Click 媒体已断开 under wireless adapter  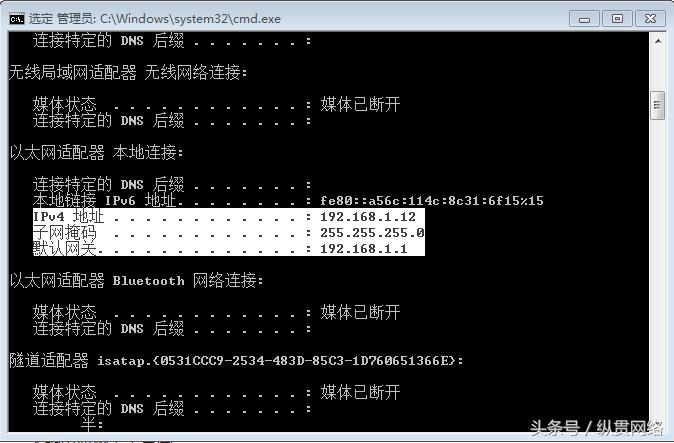pyautogui.click(x=360, y=104)
